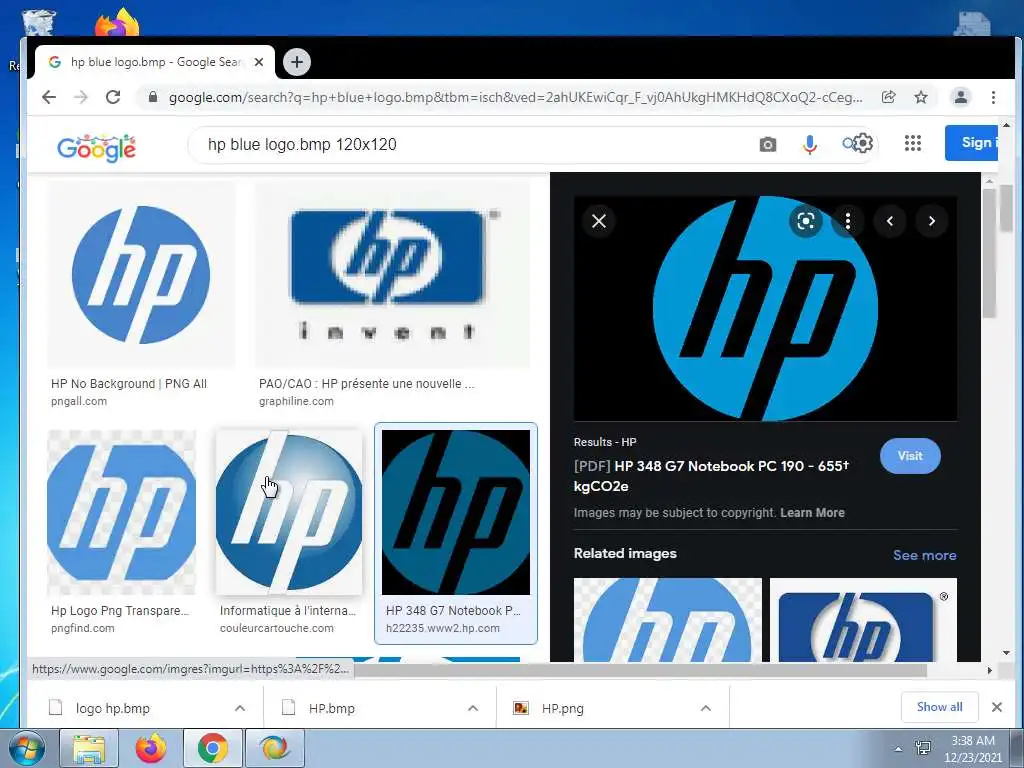This screenshot has width=1024, height=768.
Task: Click the padlock site info icon
Action: 153,97
